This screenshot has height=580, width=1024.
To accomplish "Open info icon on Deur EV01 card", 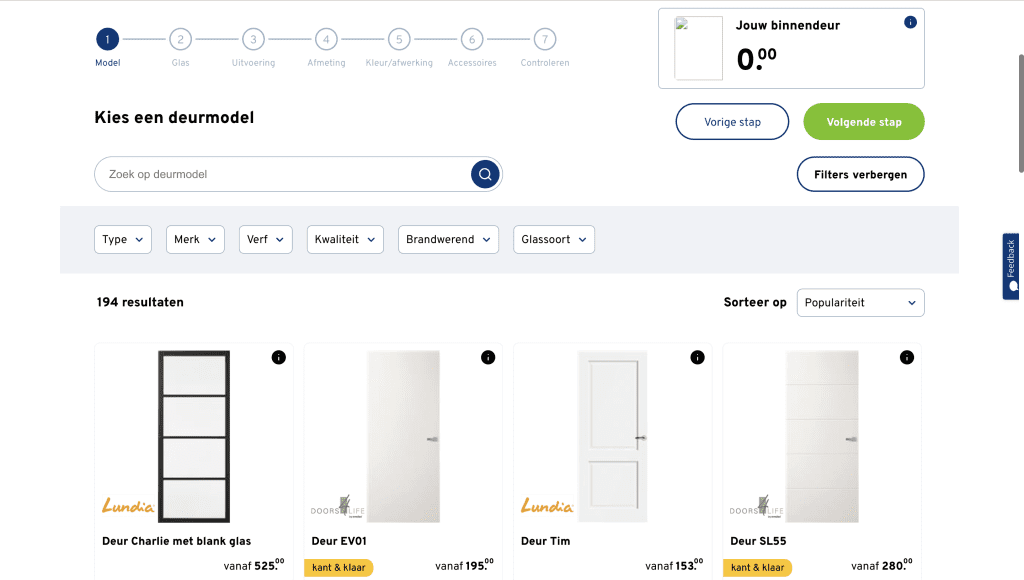I will click(x=488, y=357).
